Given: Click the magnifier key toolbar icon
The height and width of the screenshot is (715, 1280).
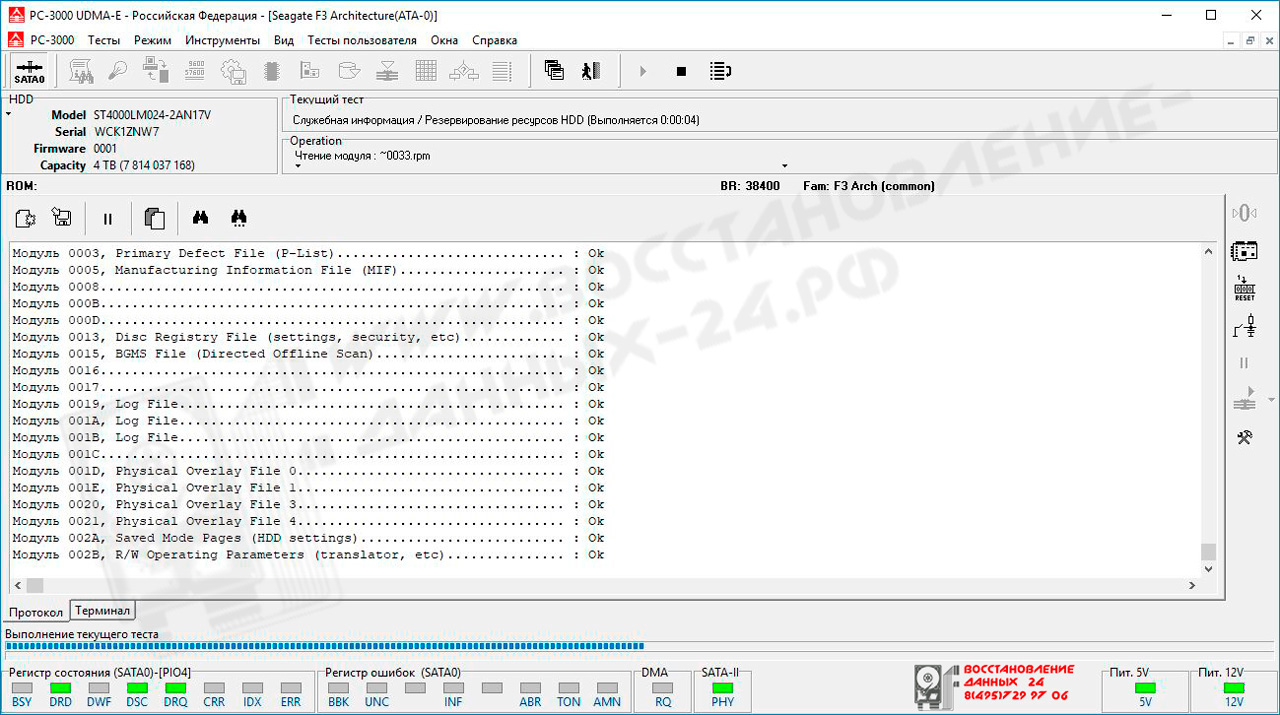Looking at the screenshot, I should coord(118,71).
